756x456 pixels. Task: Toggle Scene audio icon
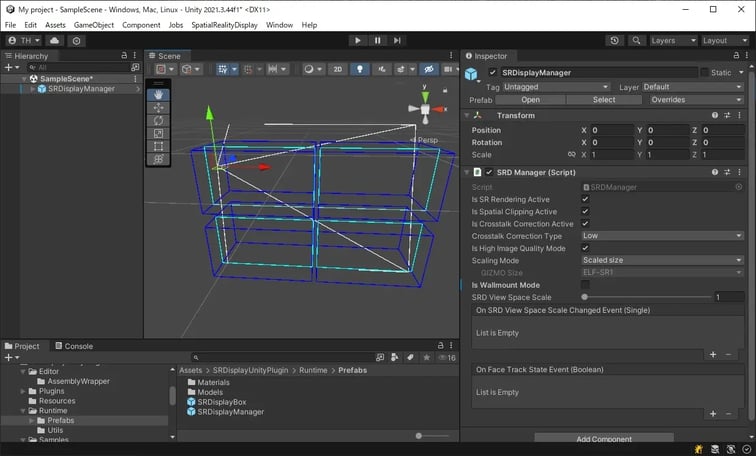pos(382,69)
